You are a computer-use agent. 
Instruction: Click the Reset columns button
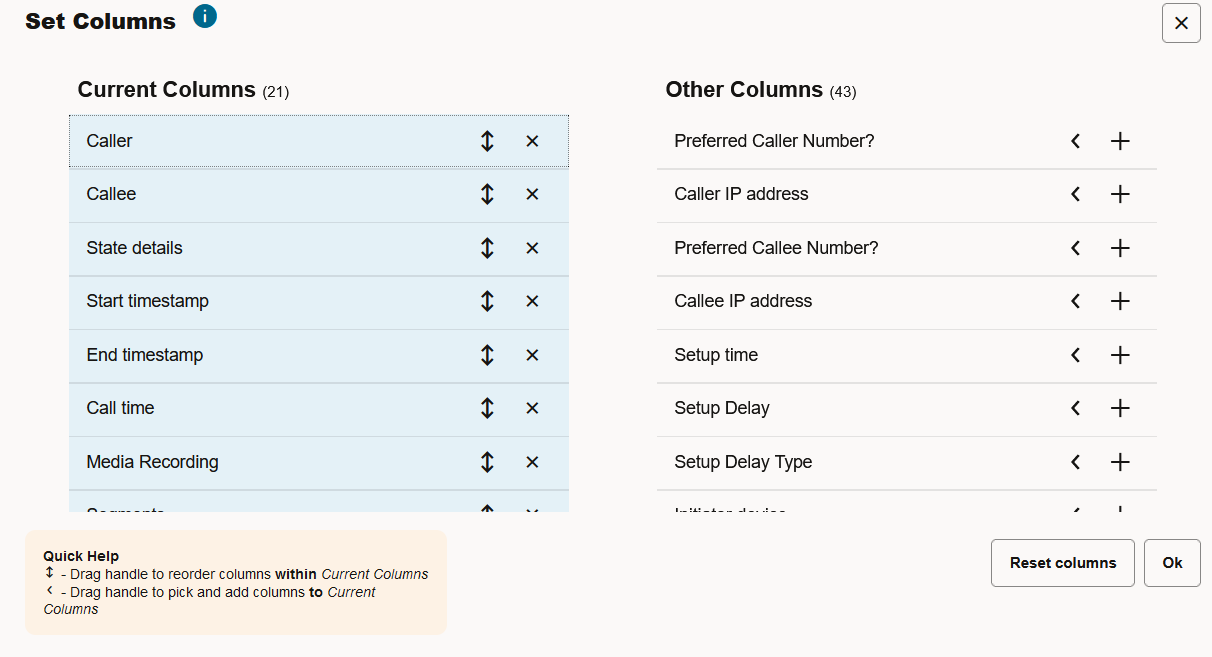[1063, 563]
